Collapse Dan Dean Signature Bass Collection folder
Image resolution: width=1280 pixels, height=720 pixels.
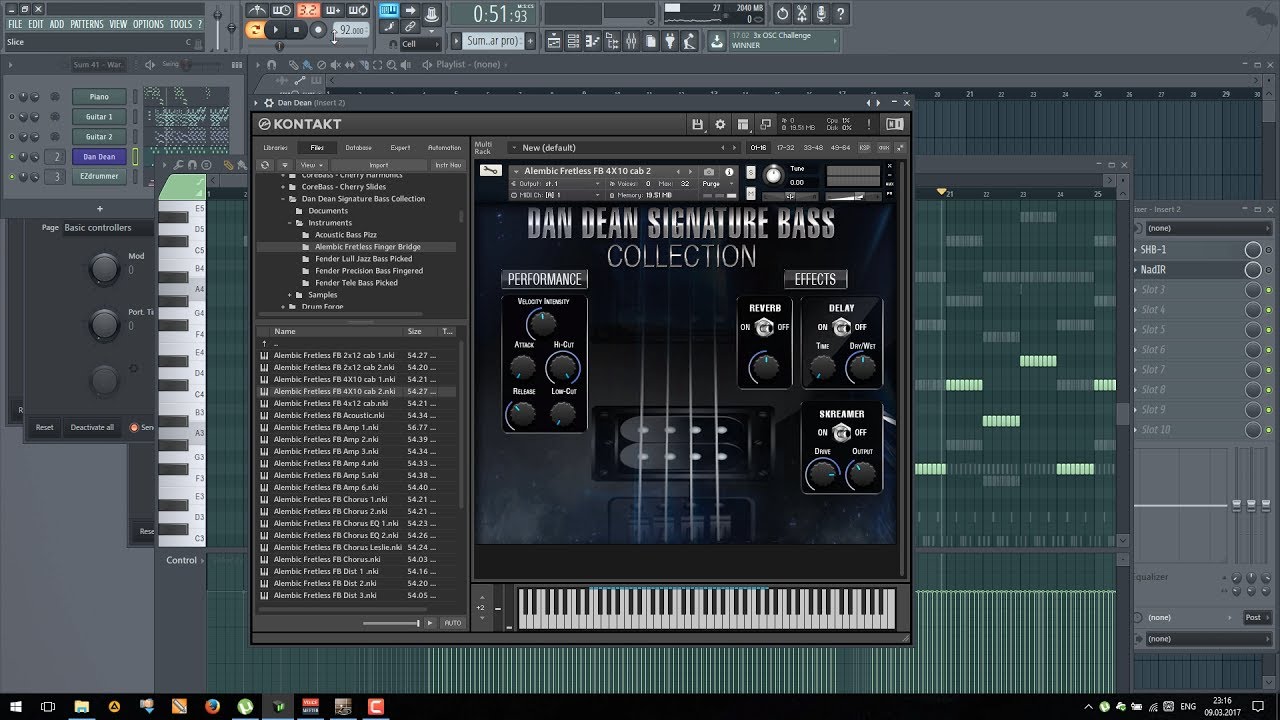coord(284,199)
